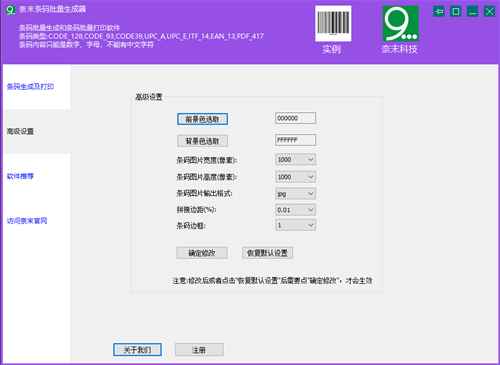
Task: Click the 前景色选取 button
Action: (x=202, y=119)
